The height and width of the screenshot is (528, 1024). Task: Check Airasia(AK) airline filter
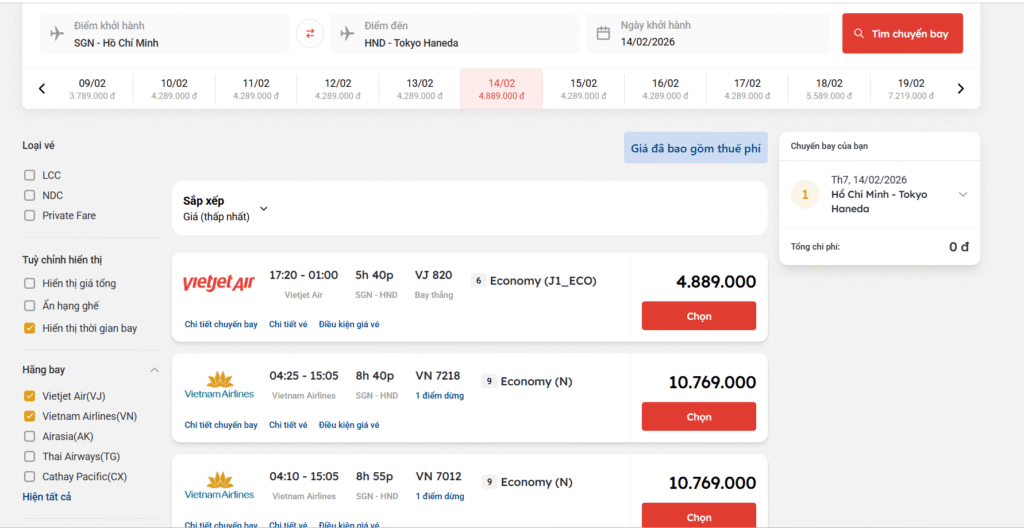[x=29, y=437]
